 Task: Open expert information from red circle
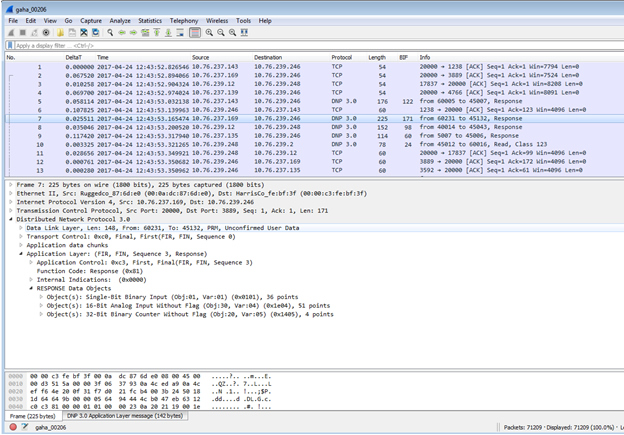click(x=13, y=427)
